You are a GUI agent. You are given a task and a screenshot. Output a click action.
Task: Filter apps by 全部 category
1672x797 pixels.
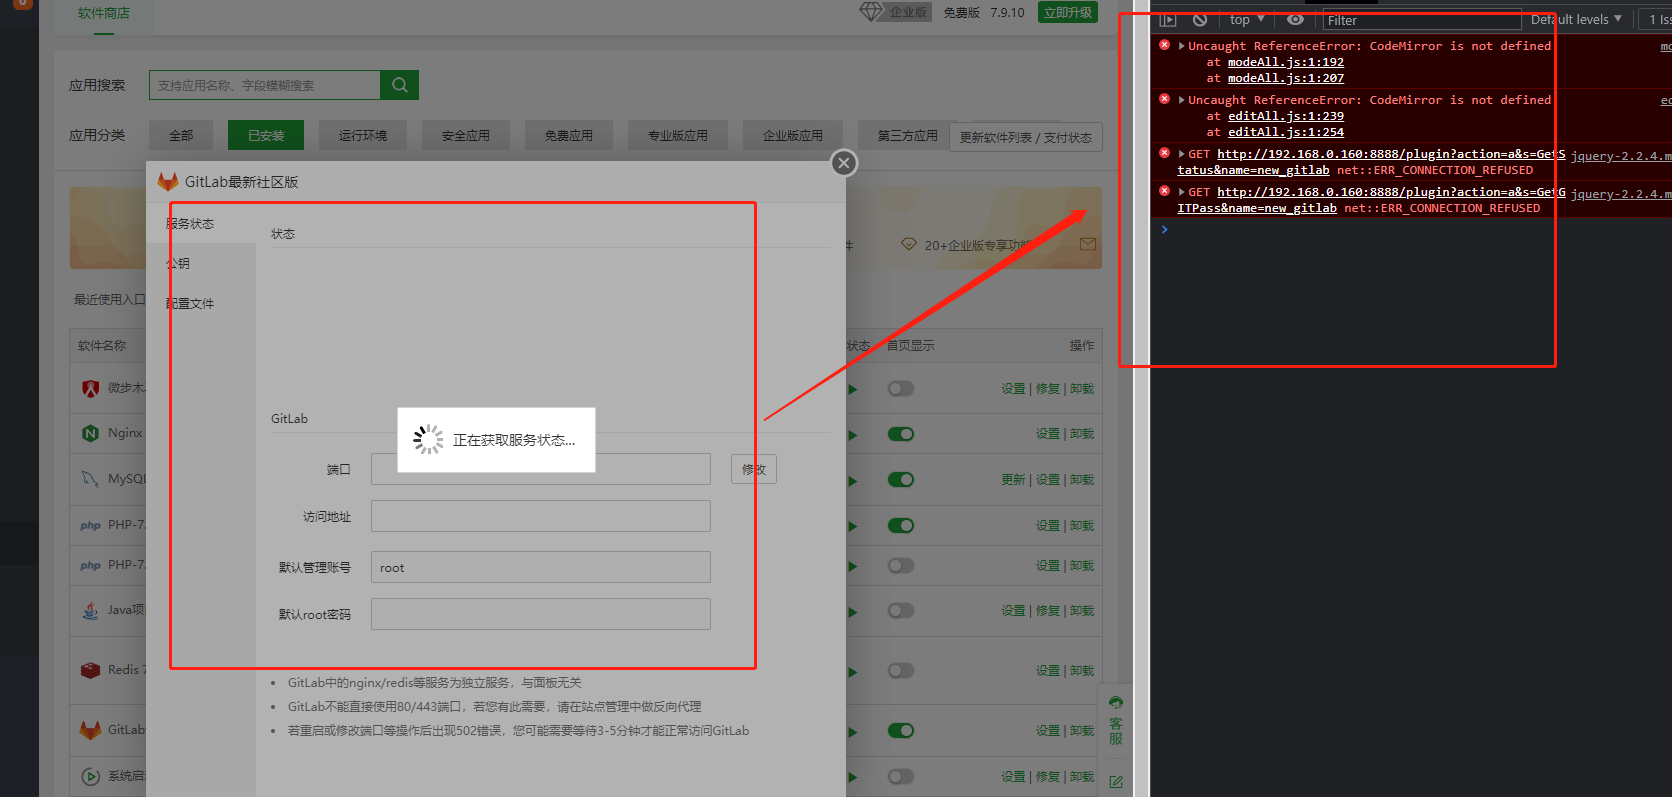181,135
